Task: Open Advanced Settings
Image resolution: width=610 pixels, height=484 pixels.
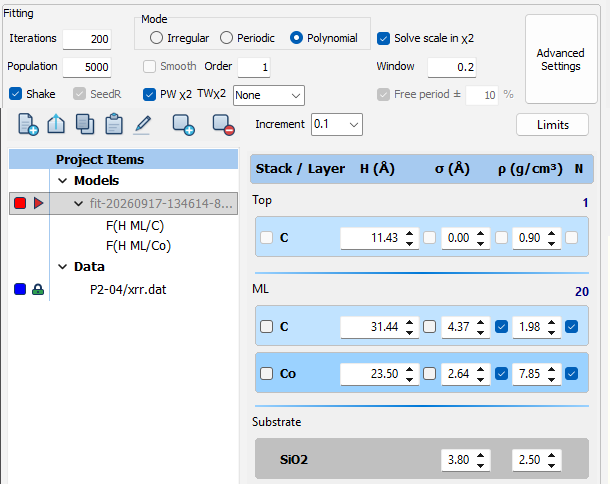Action: tap(561, 59)
